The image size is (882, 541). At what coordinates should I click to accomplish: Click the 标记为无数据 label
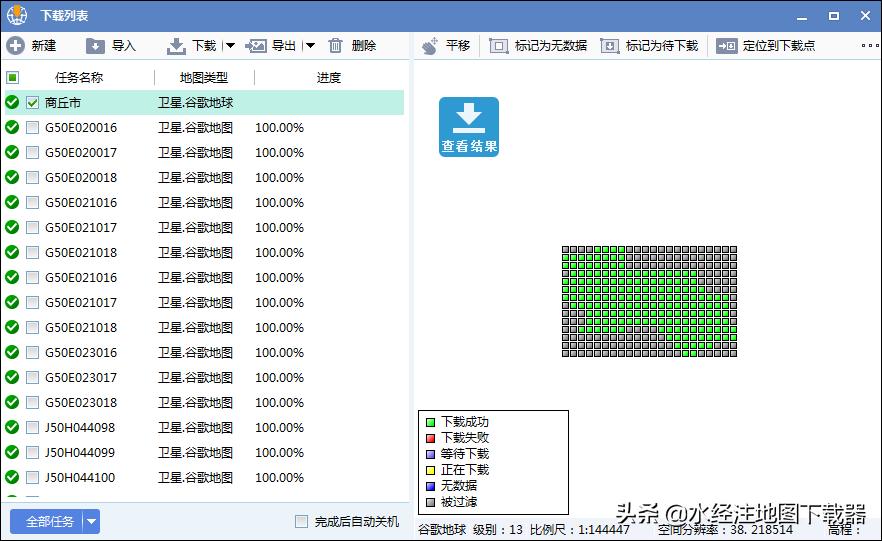(x=551, y=46)
